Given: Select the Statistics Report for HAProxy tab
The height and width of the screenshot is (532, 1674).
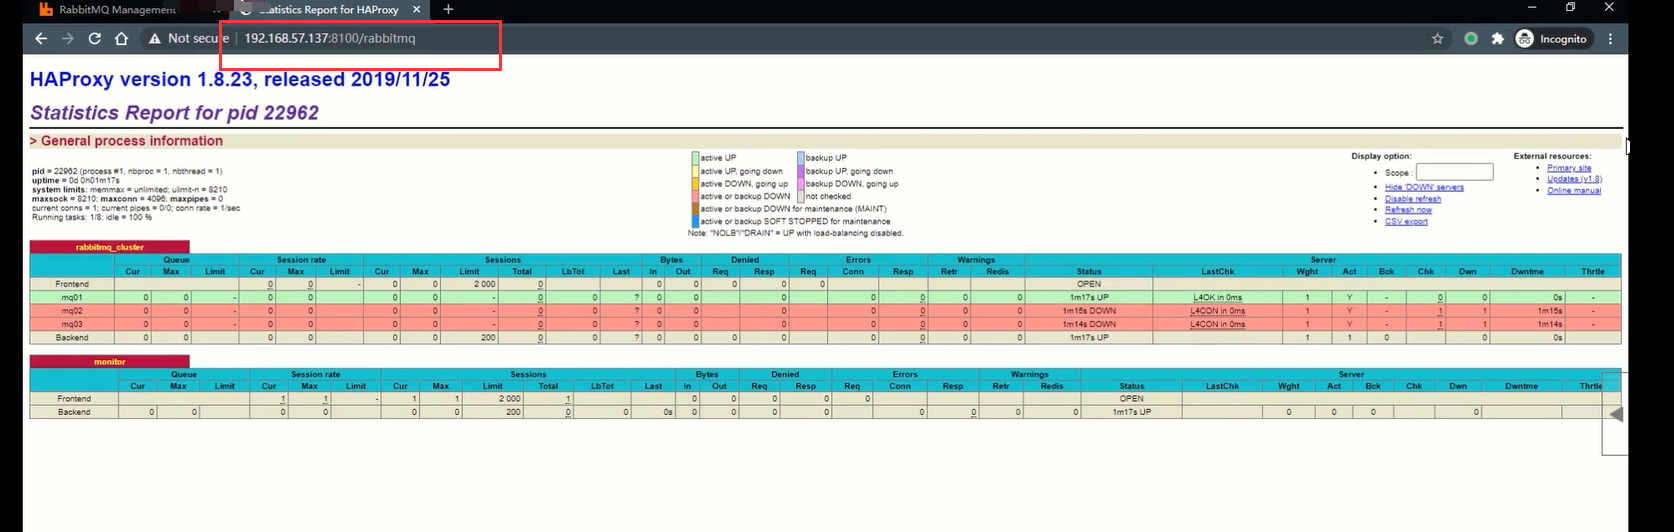Looking at the screenshot, I should 328,9.
